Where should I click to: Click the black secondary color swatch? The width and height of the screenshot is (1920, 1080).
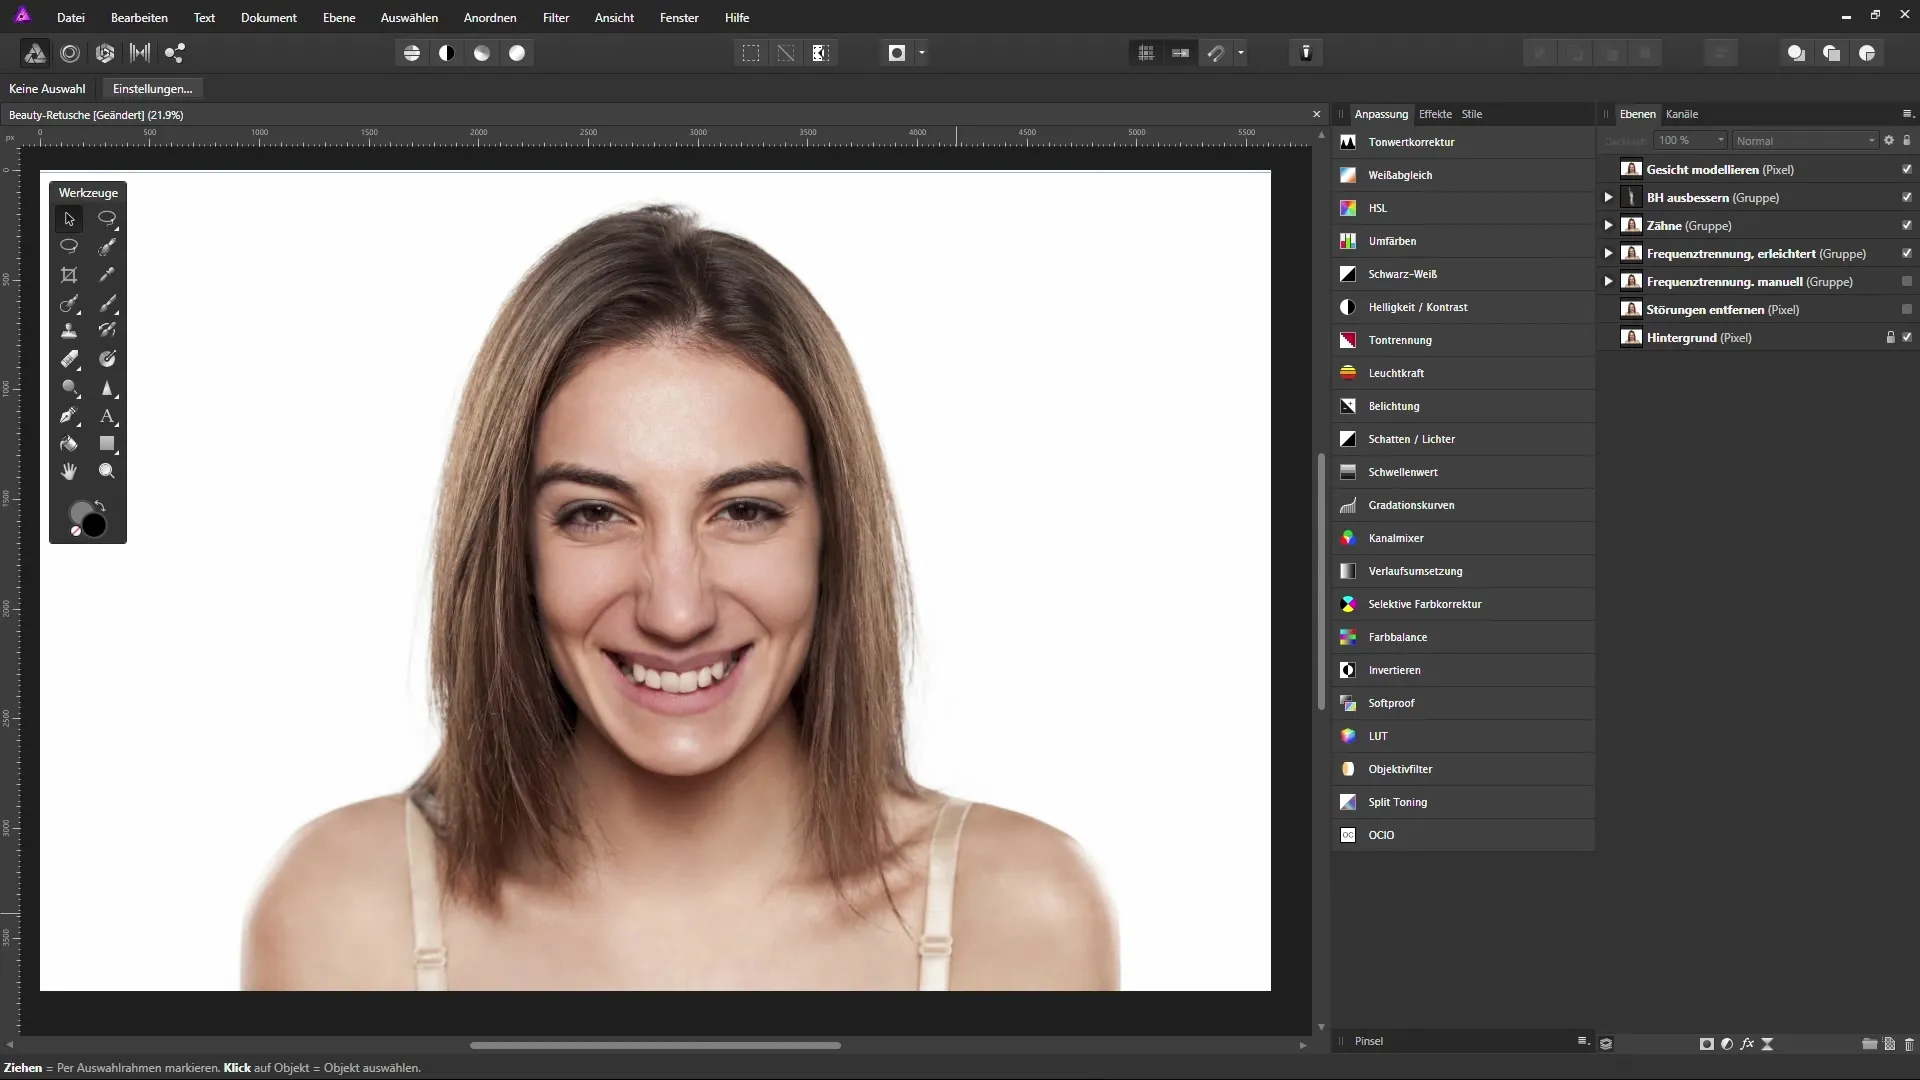click(x=95, y=526)
